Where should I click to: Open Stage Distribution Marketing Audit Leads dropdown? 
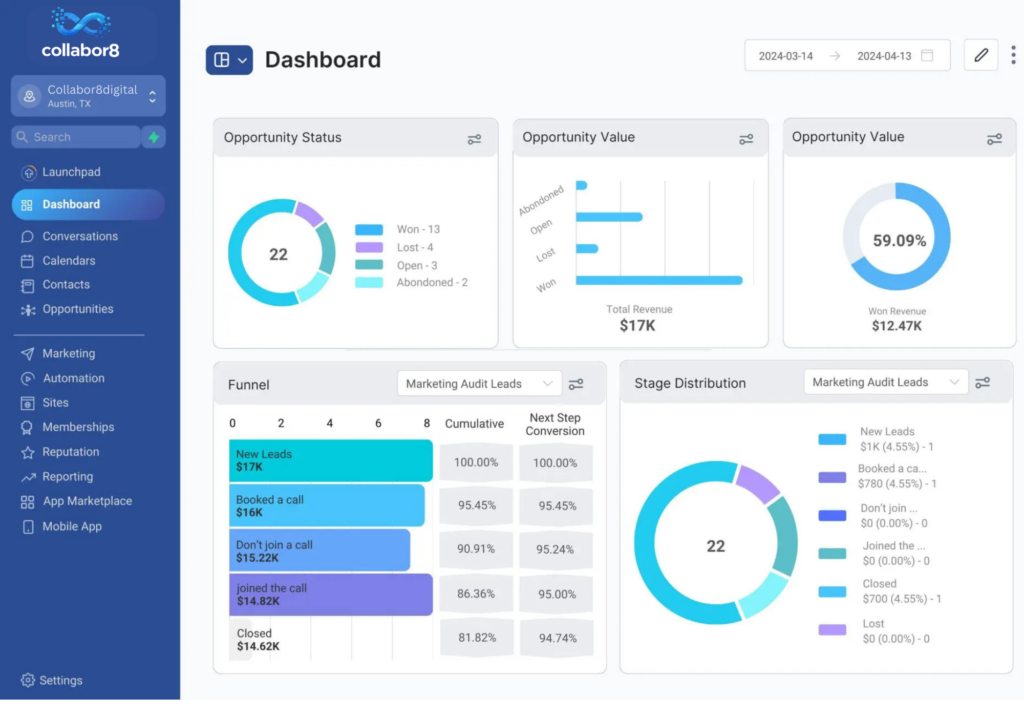click(886, 382)
